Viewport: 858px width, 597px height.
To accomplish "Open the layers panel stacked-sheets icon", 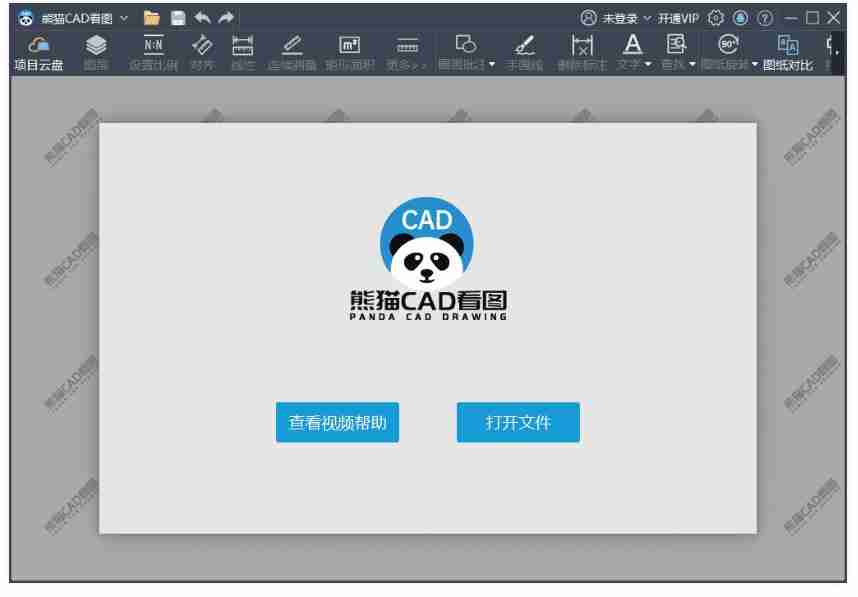I will tap(96, 45).
